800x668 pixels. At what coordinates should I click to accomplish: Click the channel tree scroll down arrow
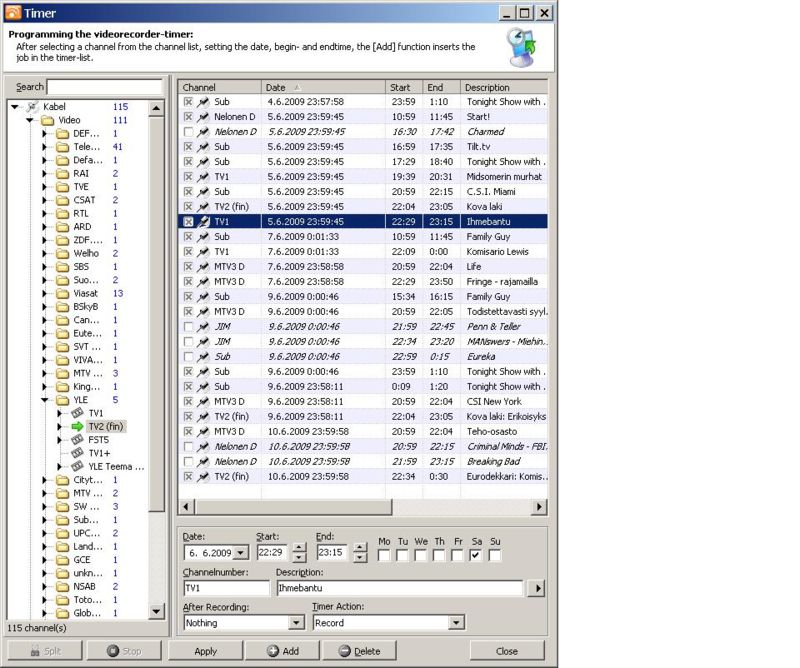(157, 611)
